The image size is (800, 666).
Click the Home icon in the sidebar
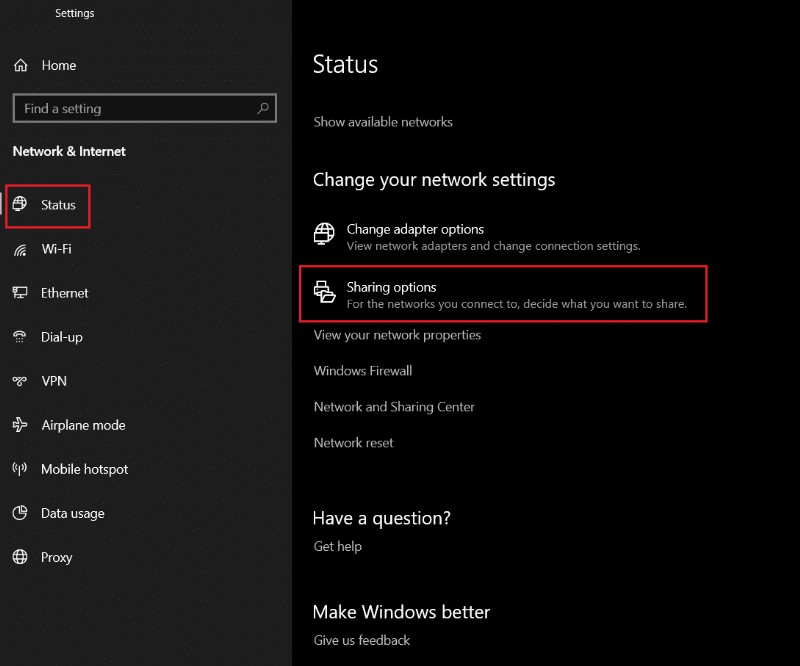(x=21, y=65)
